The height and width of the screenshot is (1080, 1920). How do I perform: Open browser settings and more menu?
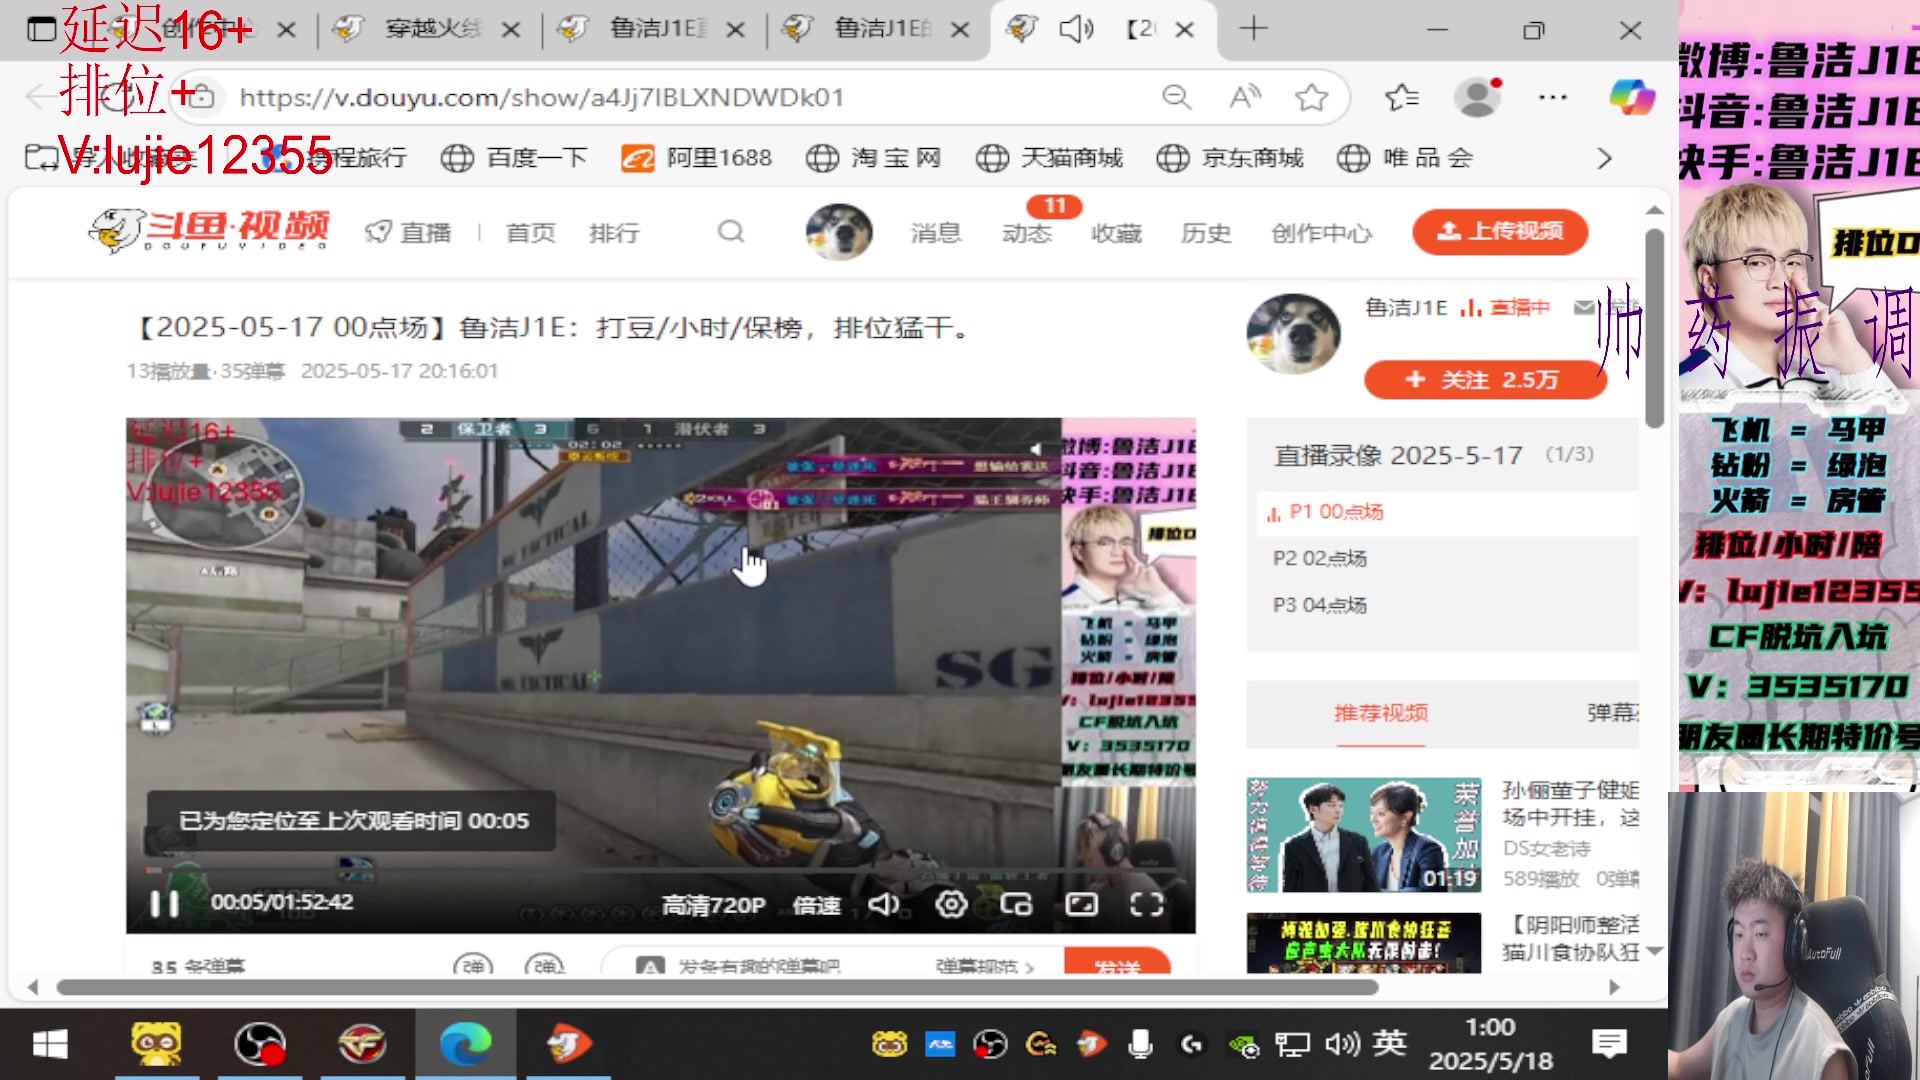pyautogui.click(x=1553, y=97)
